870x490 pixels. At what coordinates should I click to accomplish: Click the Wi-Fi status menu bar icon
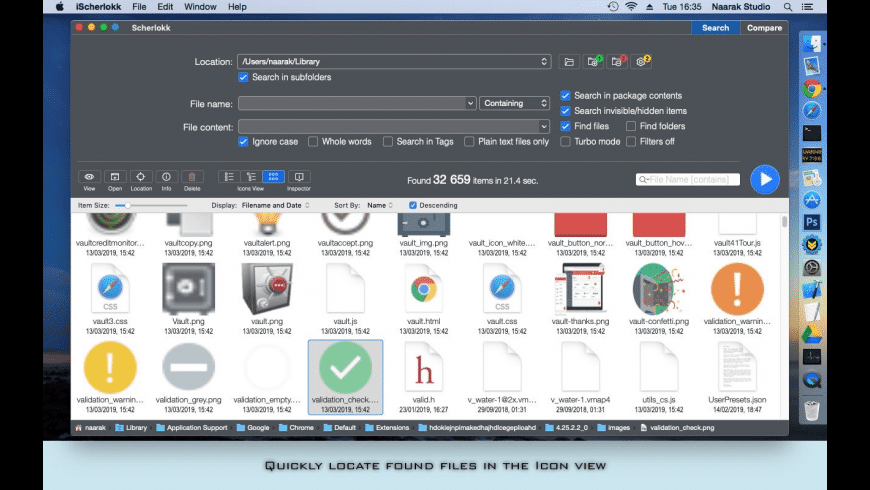pyautogui.click(x=631, y=7)
